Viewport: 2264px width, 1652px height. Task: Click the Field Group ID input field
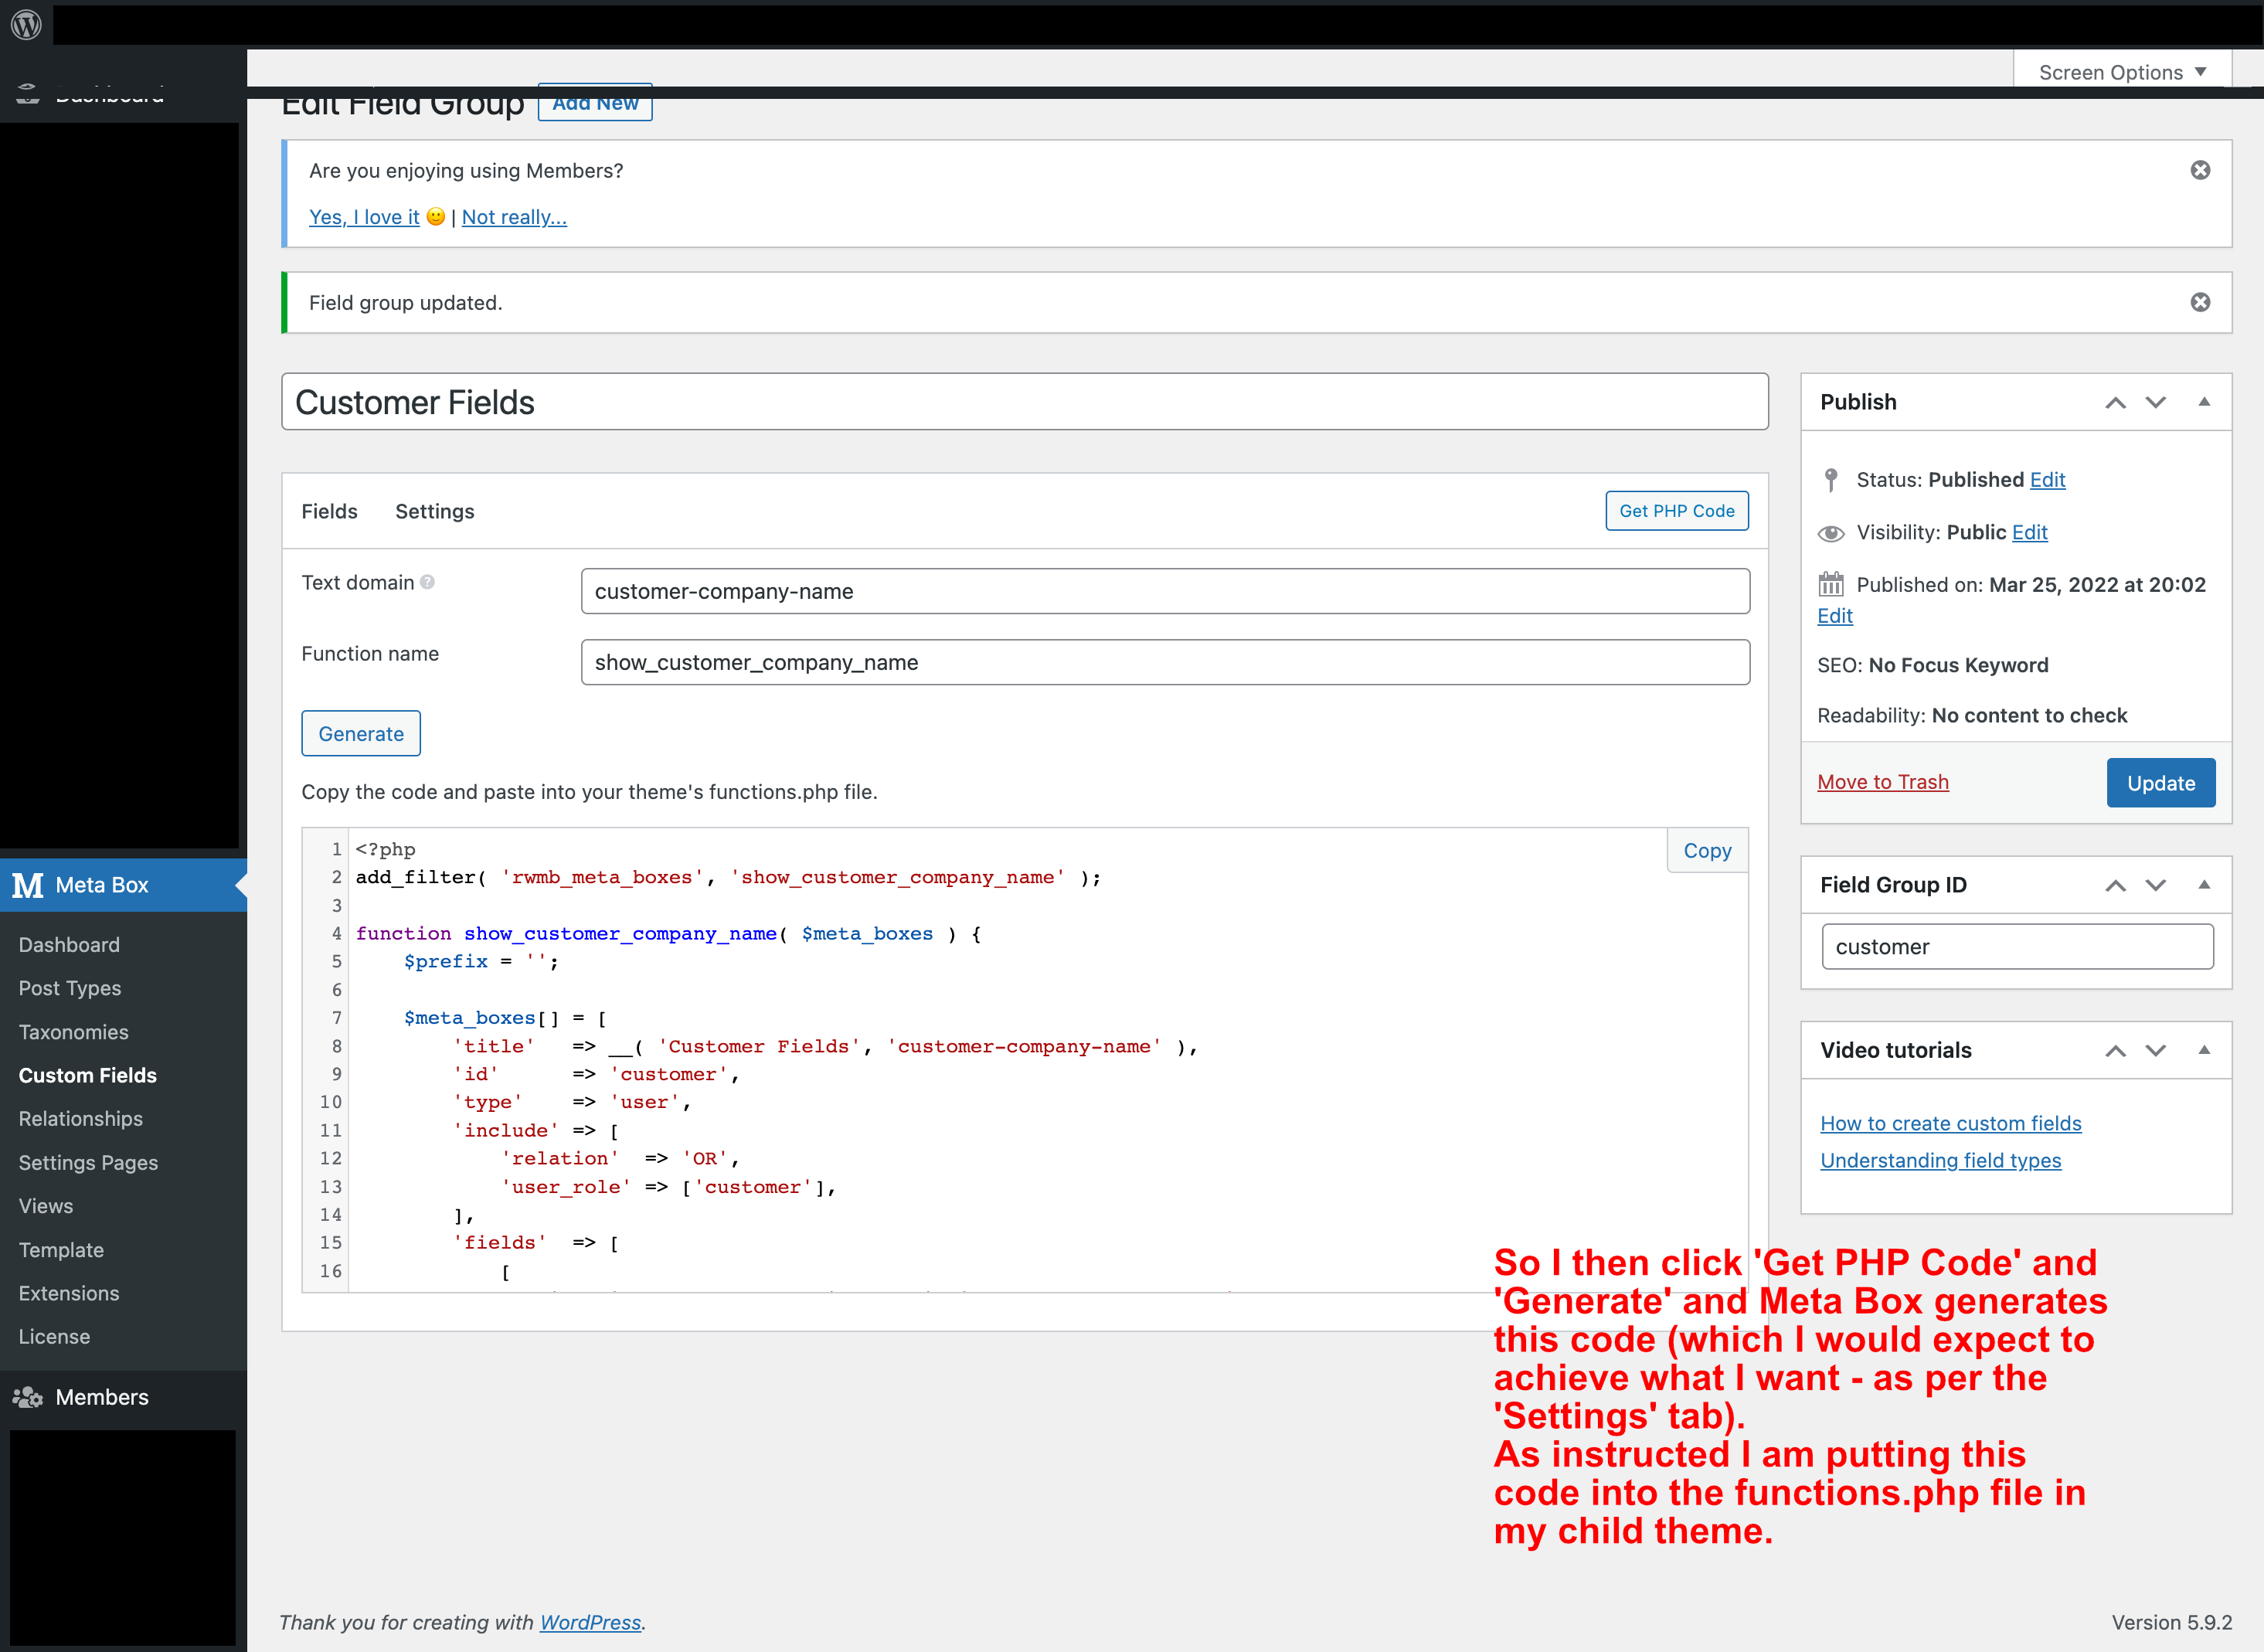point(2018,946)
